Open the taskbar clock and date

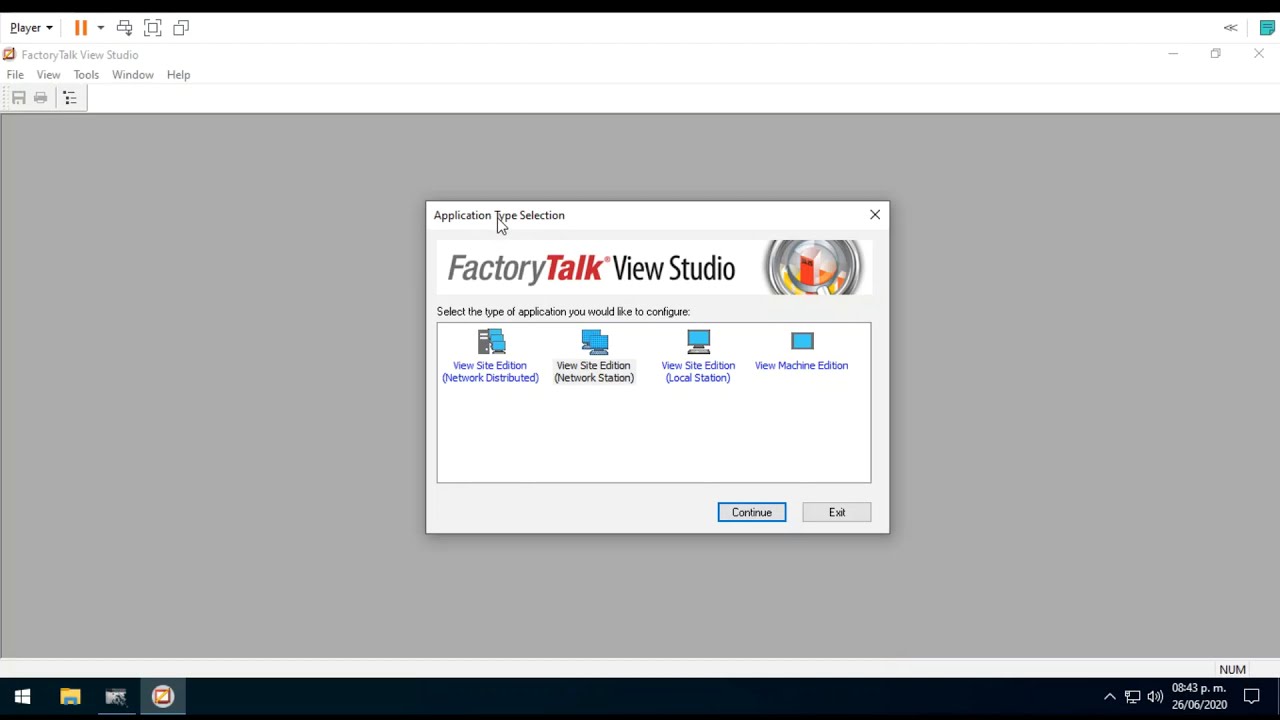1199,697
